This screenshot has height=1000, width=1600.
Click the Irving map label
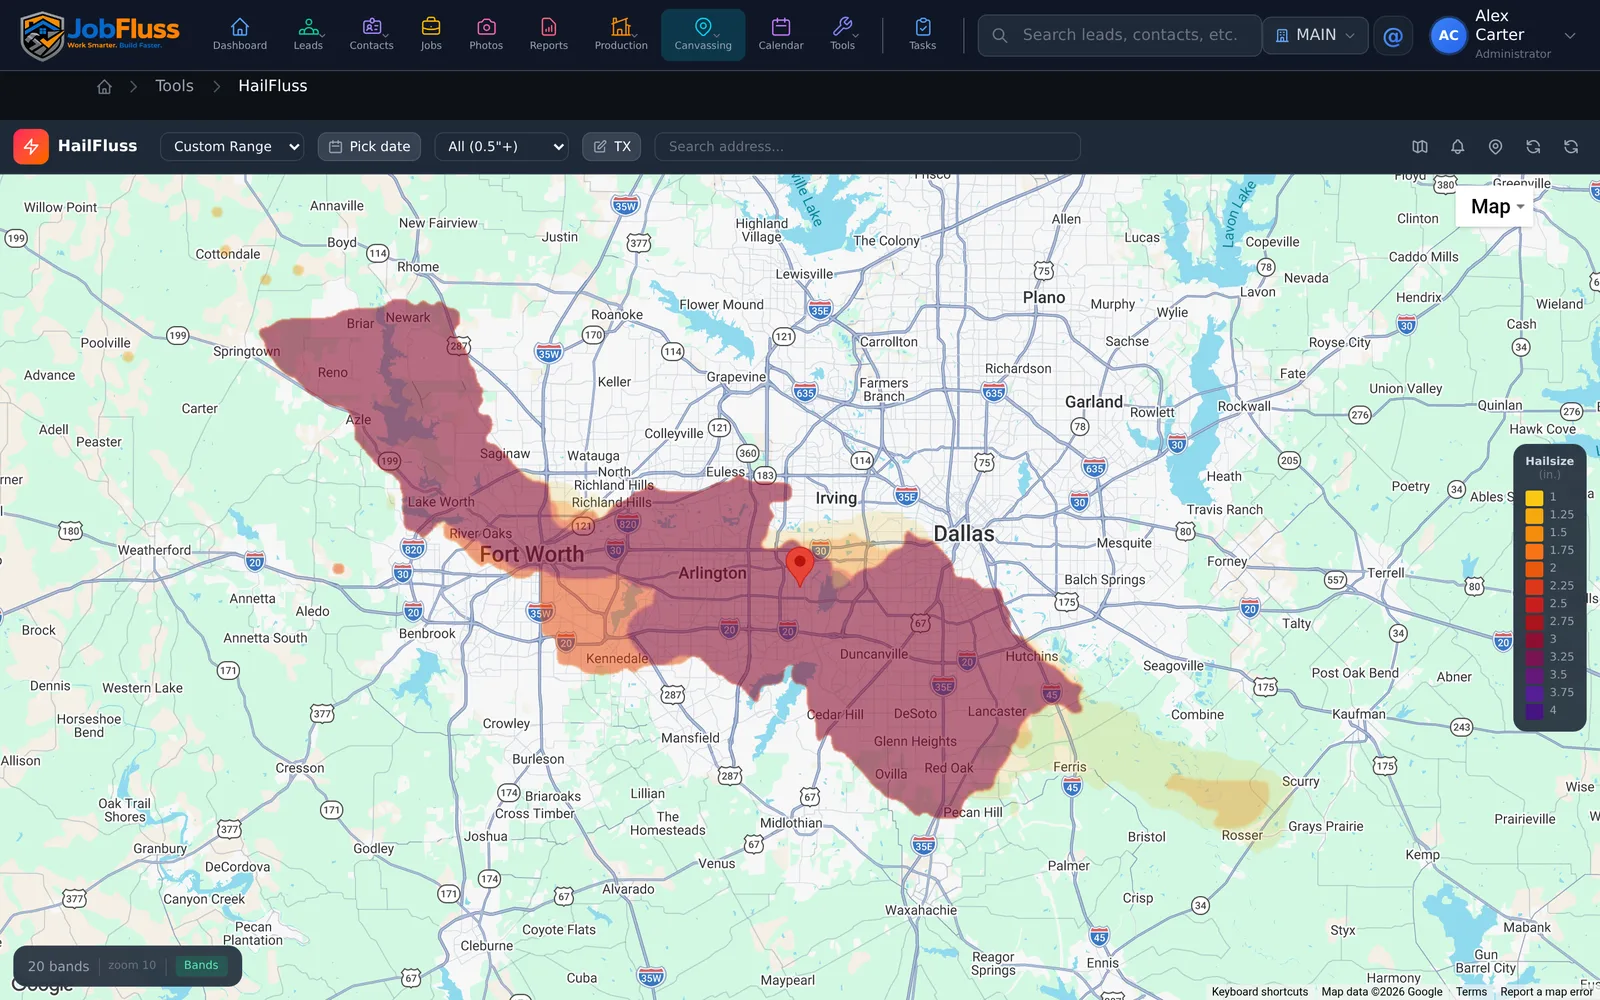(836, 498)
